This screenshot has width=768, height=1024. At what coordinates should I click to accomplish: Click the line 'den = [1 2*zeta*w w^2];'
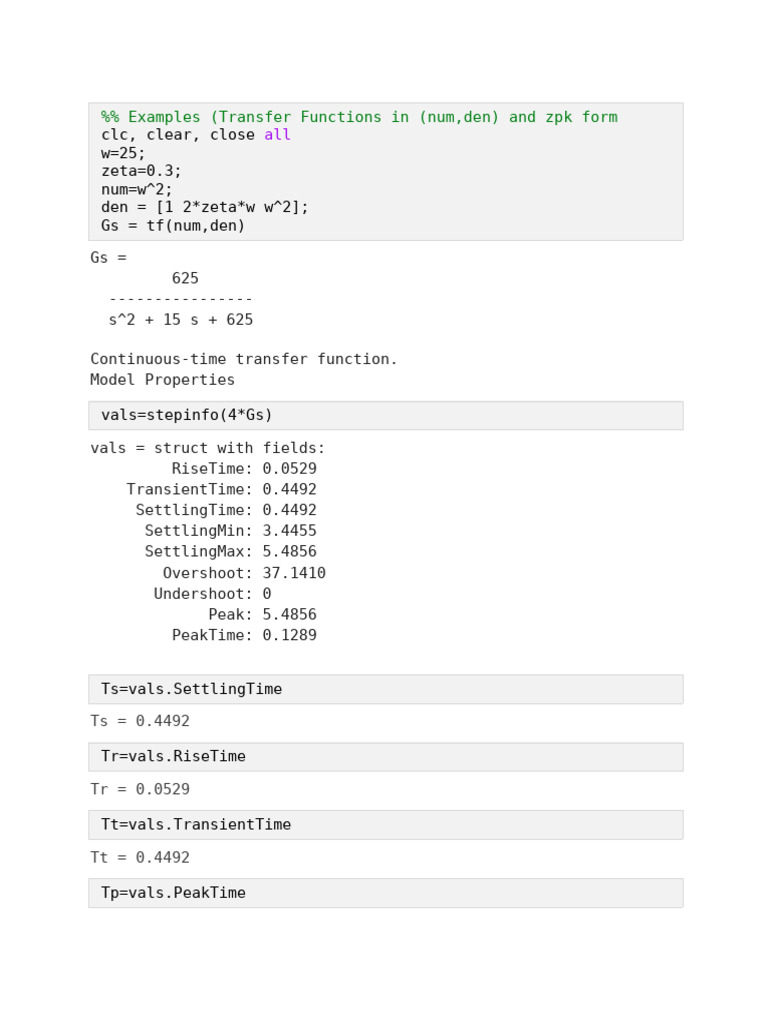tap(204, 207)
